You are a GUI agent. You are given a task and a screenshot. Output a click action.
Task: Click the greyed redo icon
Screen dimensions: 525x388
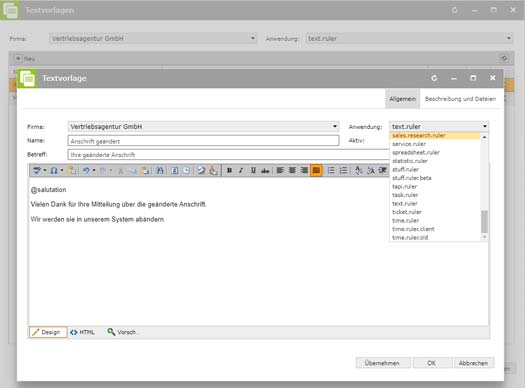[x=103, y=170]
